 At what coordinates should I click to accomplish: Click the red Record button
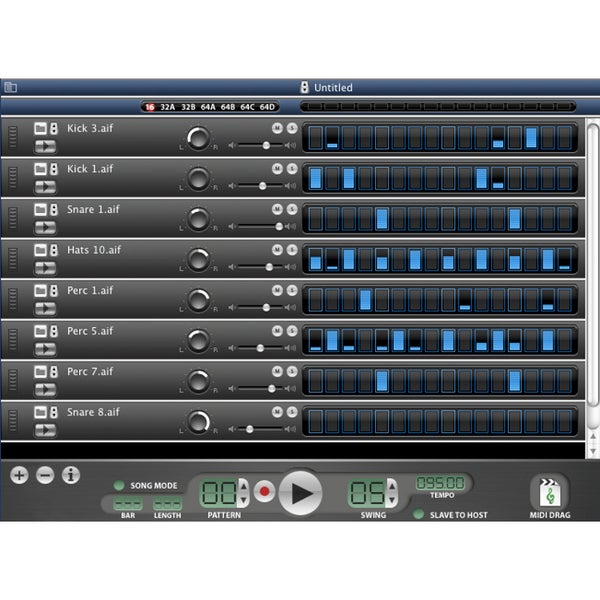coord(264,491)
